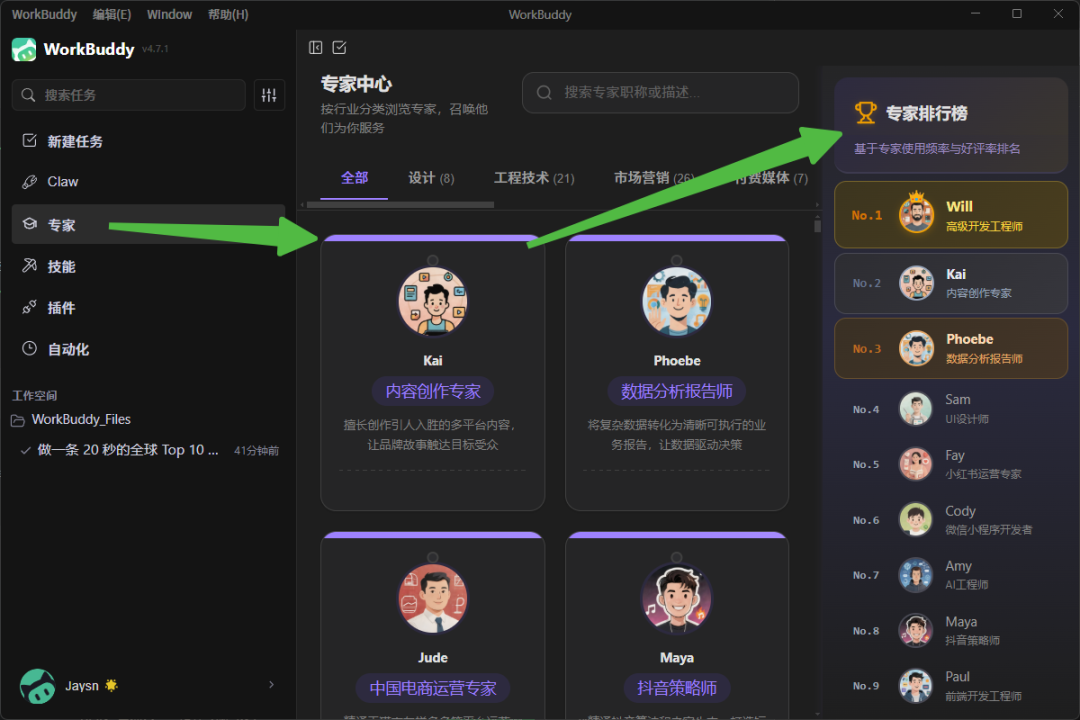The height and width of the screenshot is (720, 1080).
Task: Click the WorkBuddy logo icon
Action: point(22,48)
